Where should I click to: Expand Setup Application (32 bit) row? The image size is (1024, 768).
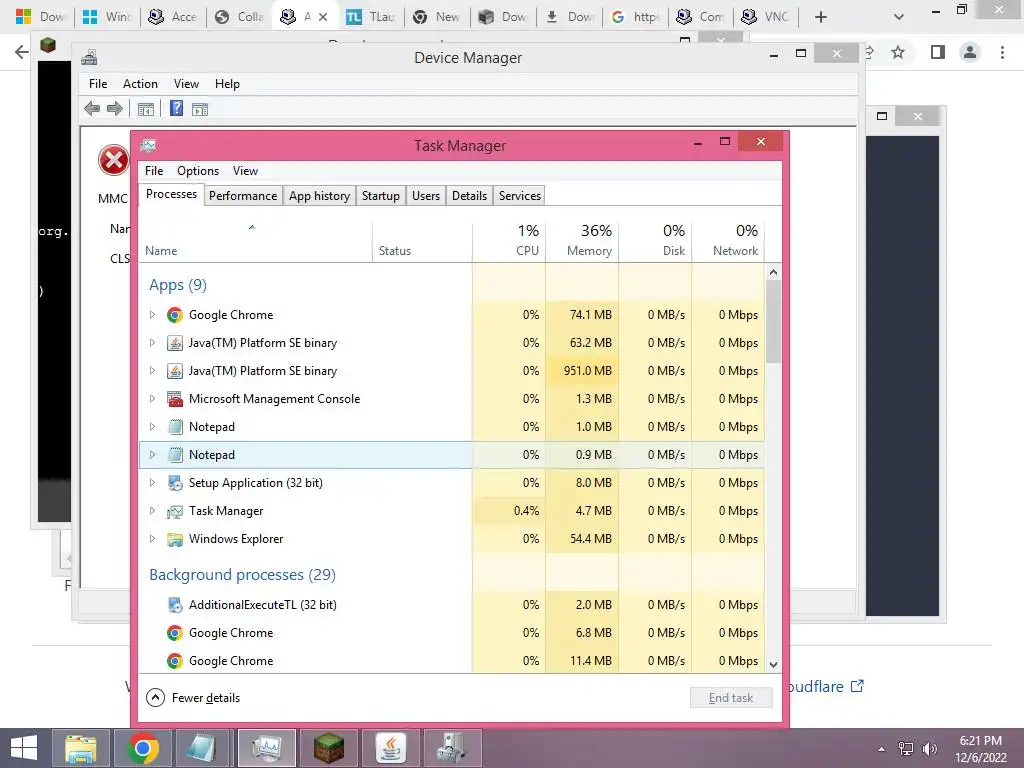coord(152,483)
